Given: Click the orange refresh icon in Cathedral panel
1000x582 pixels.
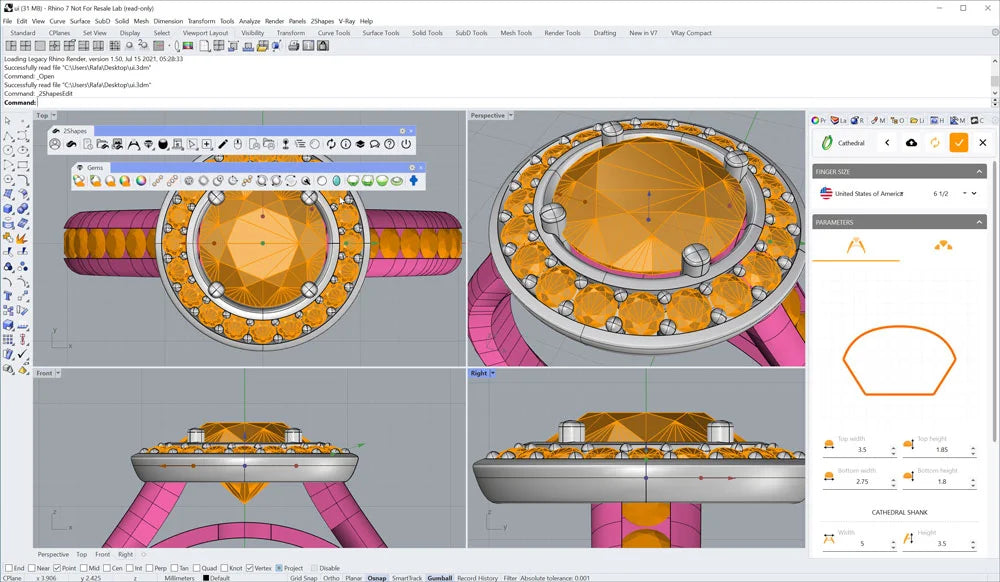Looking at the screenshot, I should (935, 143).
